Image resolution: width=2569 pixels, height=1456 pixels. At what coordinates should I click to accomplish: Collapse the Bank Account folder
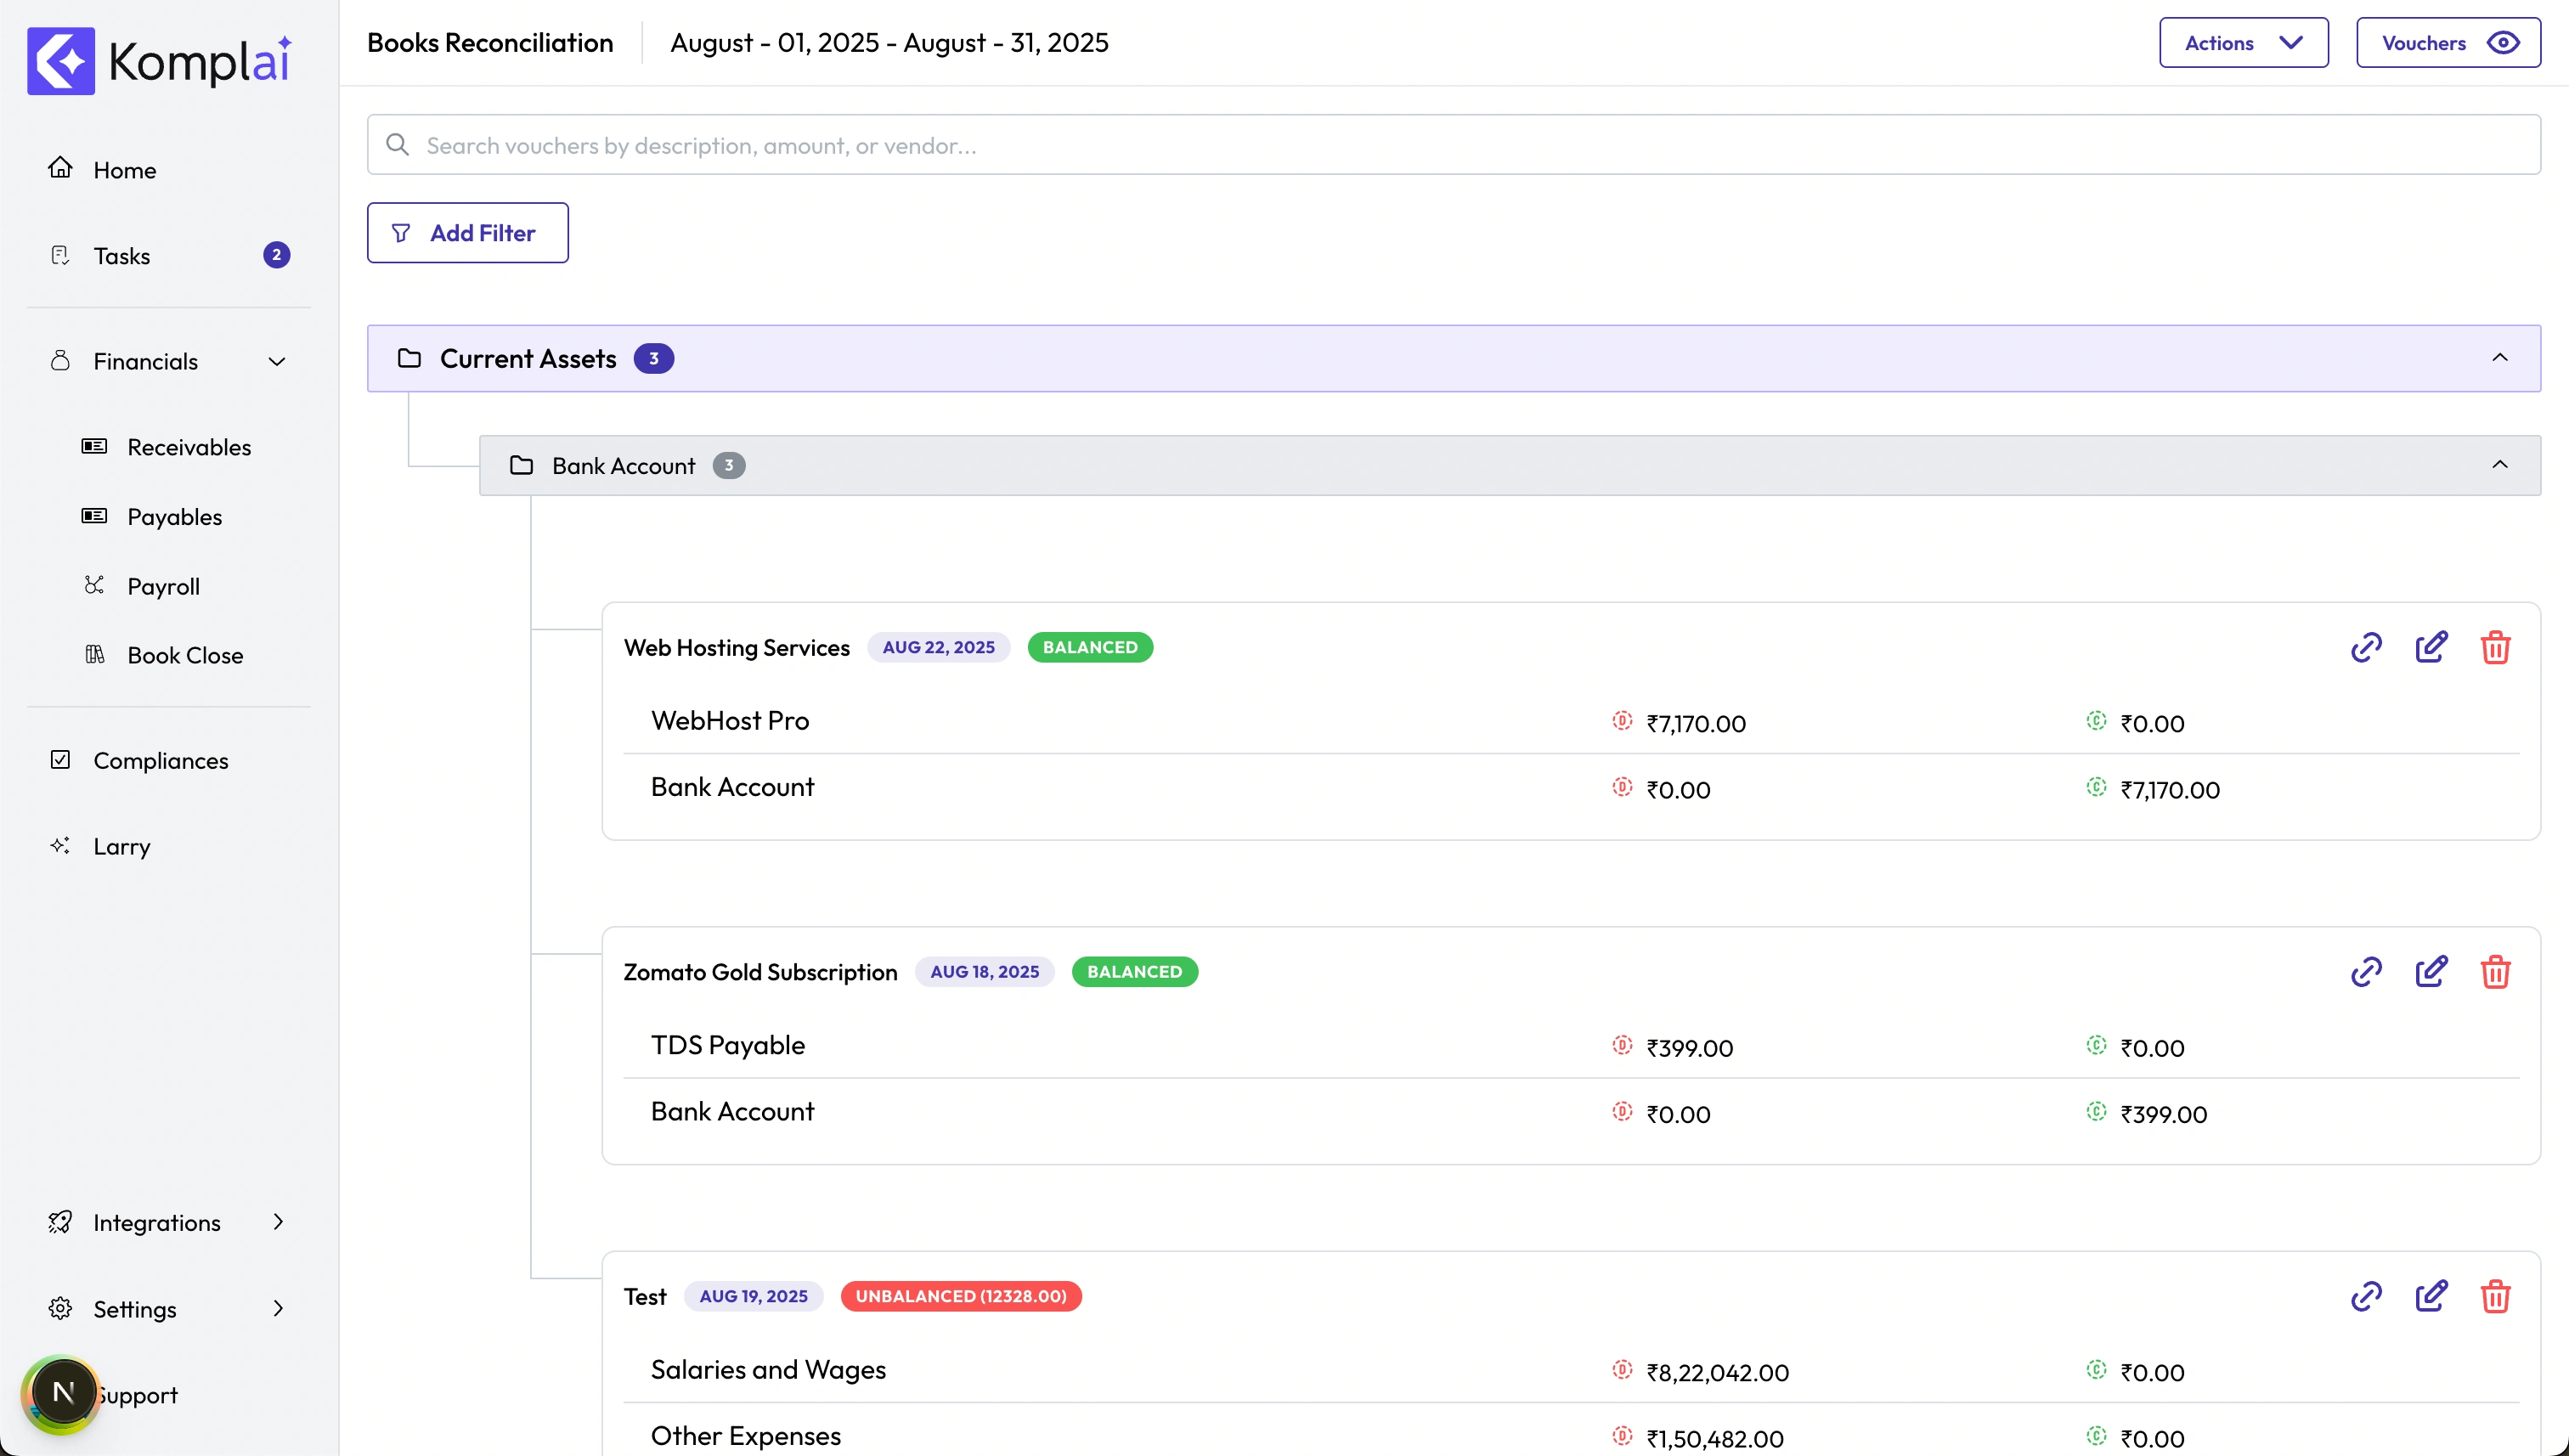click(2499, 465)
